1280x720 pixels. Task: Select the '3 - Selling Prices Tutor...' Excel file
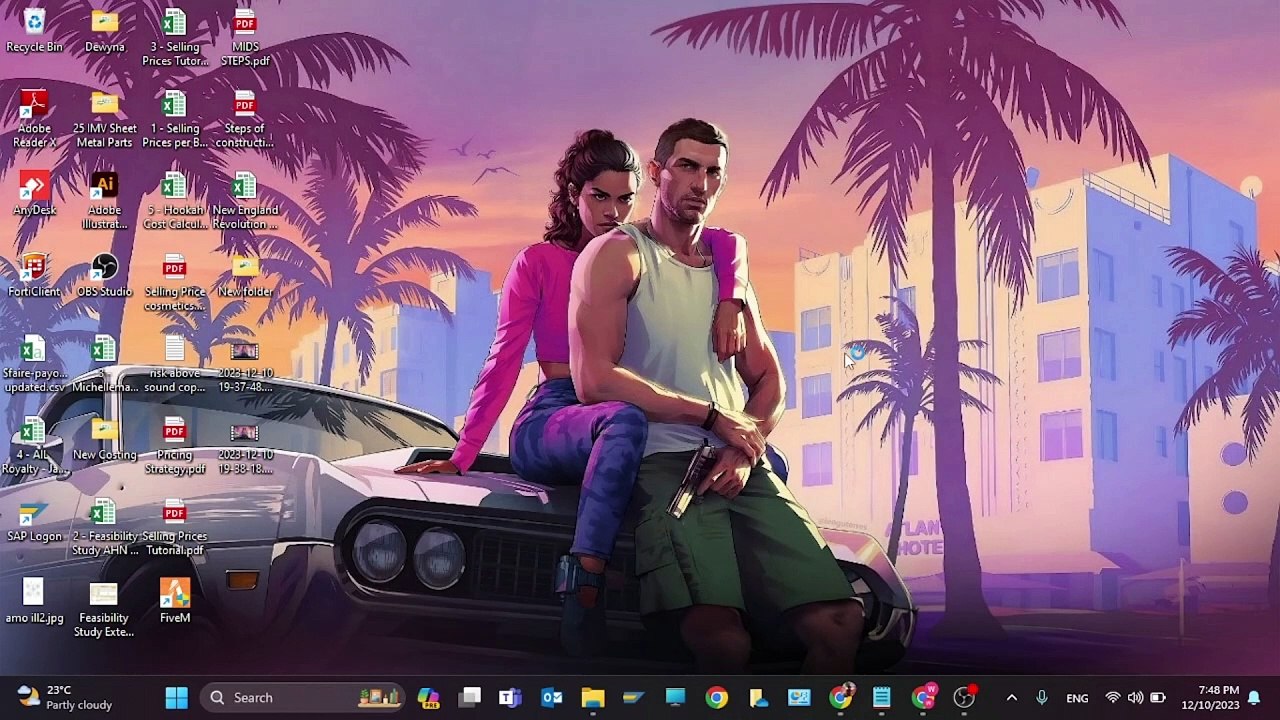click(175, 38)
